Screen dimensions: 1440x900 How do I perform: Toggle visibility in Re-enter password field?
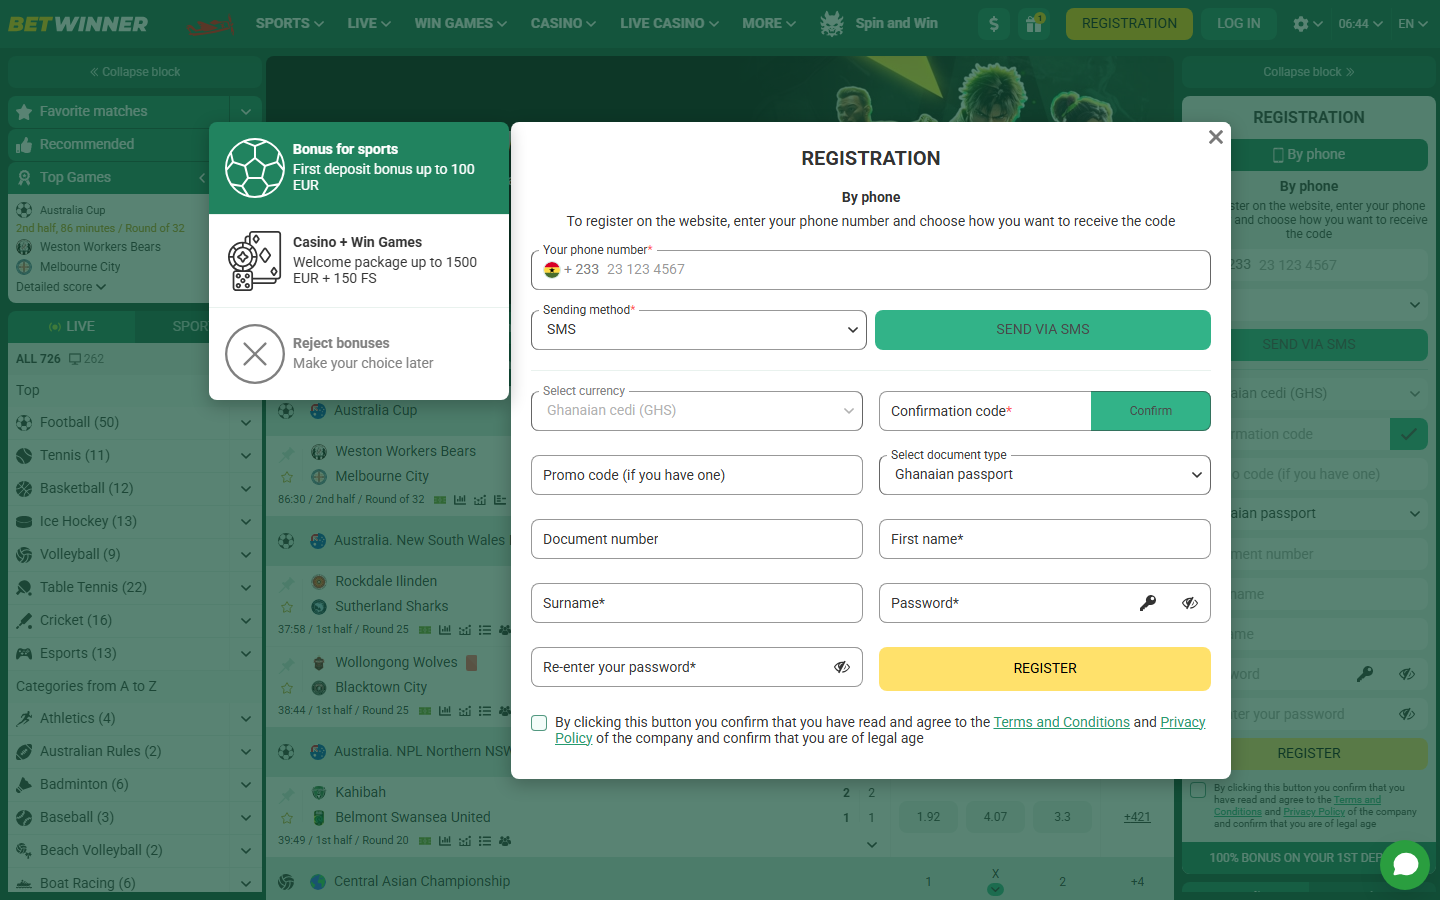coord(842,667)
